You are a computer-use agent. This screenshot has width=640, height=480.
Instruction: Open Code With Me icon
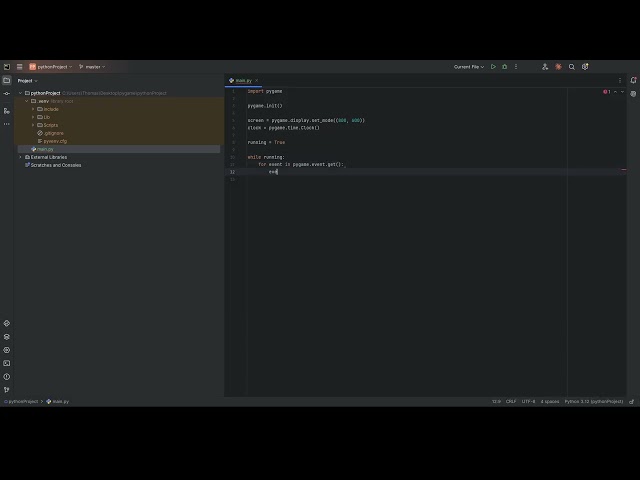tap(545, 67)
